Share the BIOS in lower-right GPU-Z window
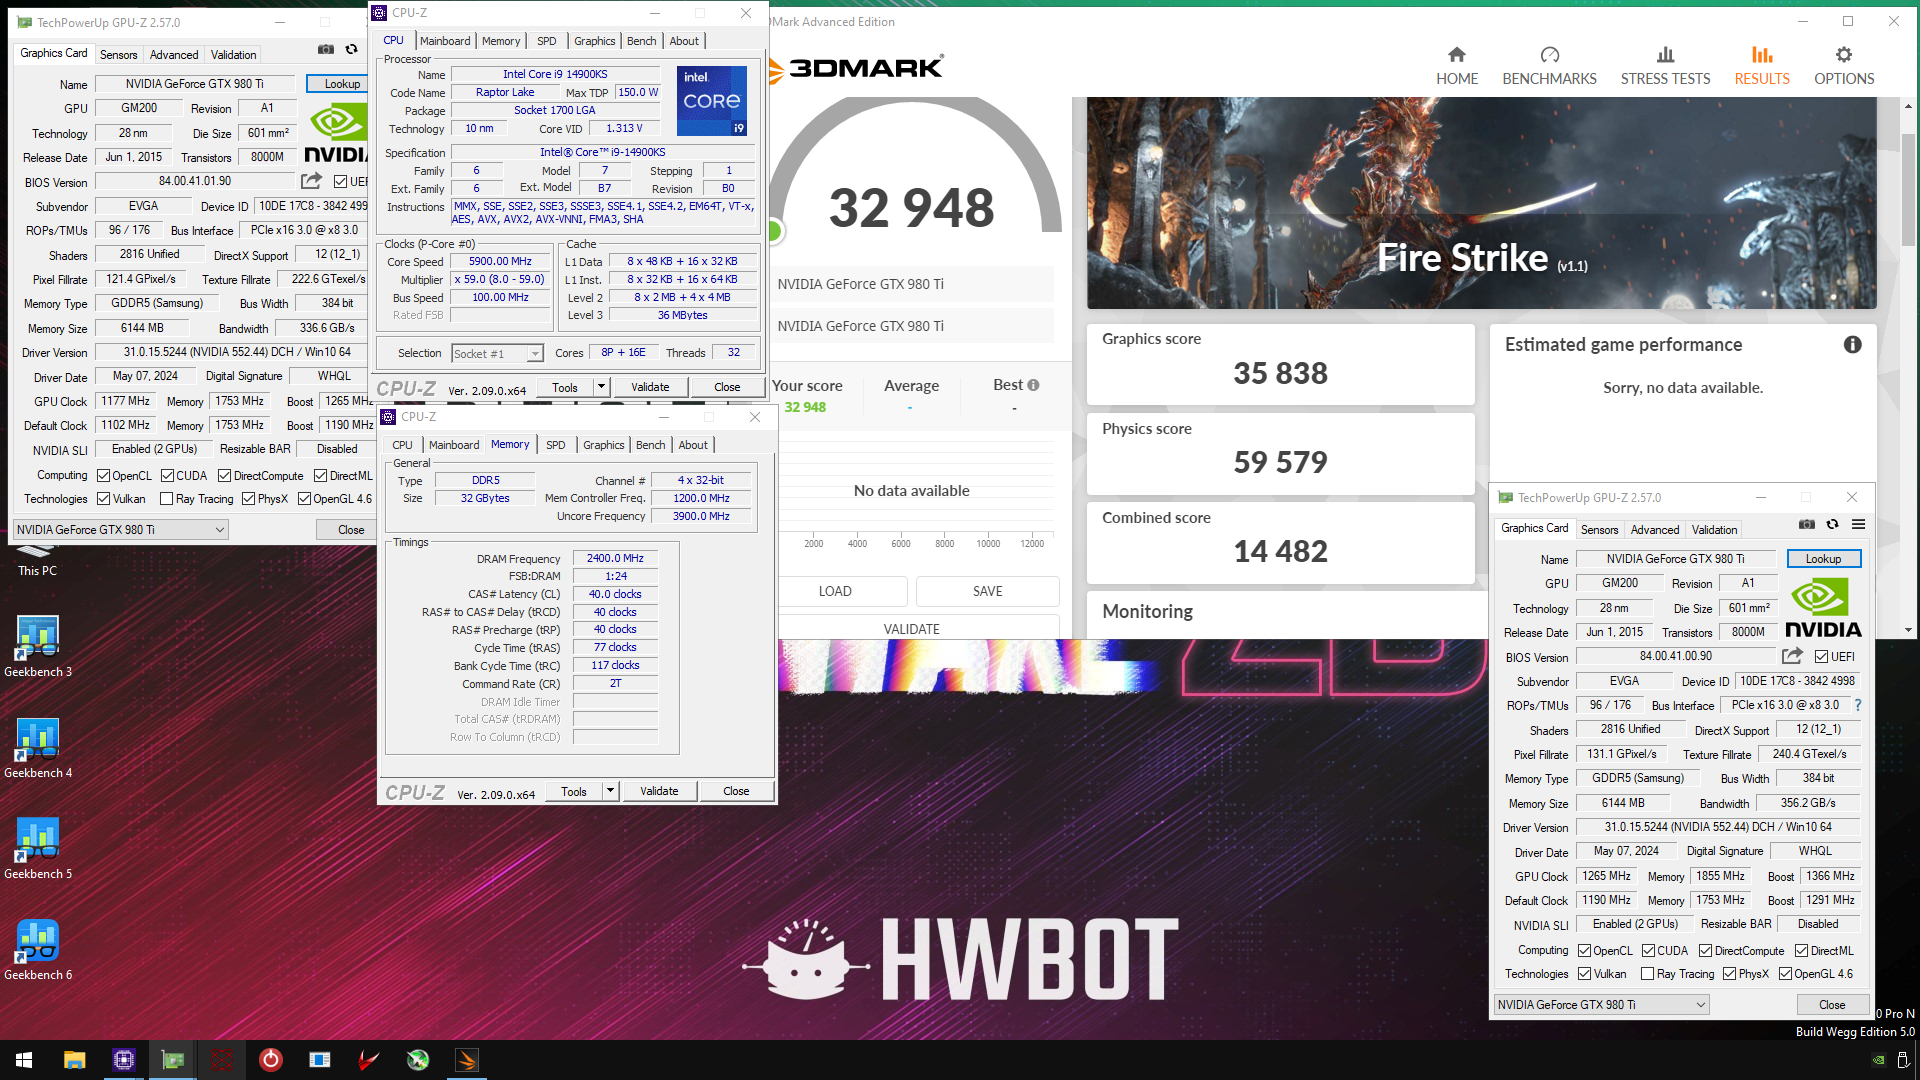Screen dimensions: 1920x1080 click(x=1792, y=656)
